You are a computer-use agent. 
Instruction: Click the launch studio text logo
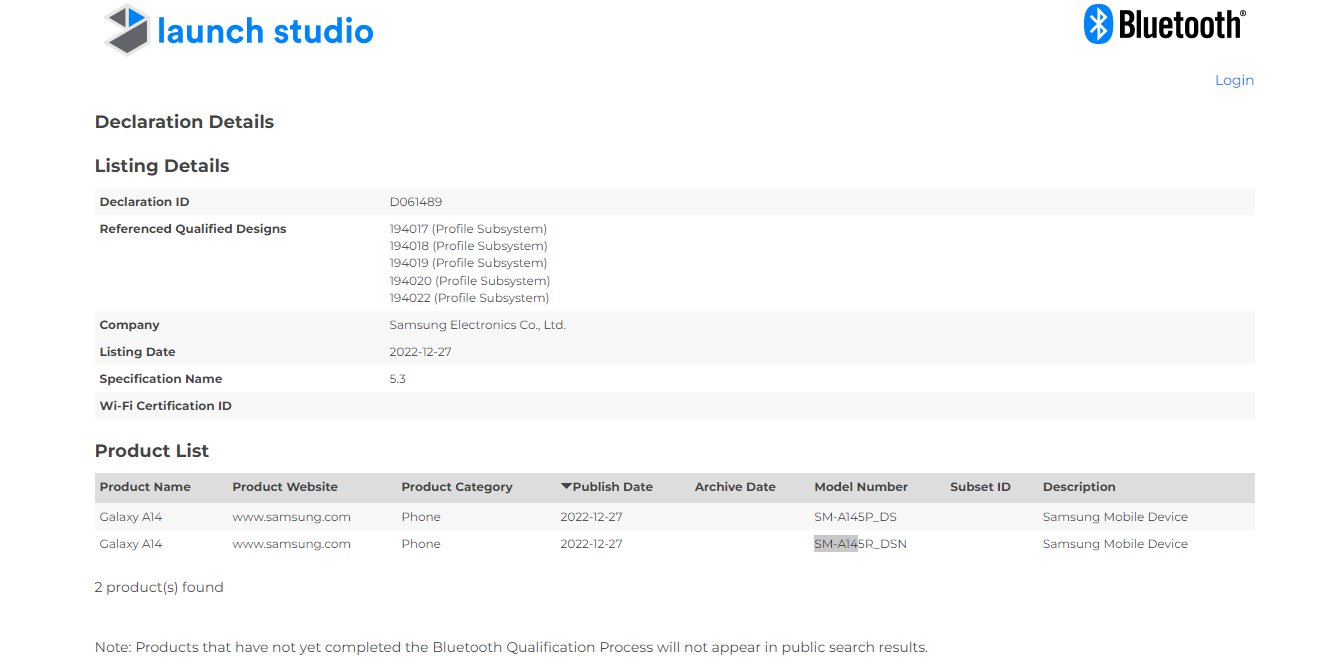tap(265, 31)
